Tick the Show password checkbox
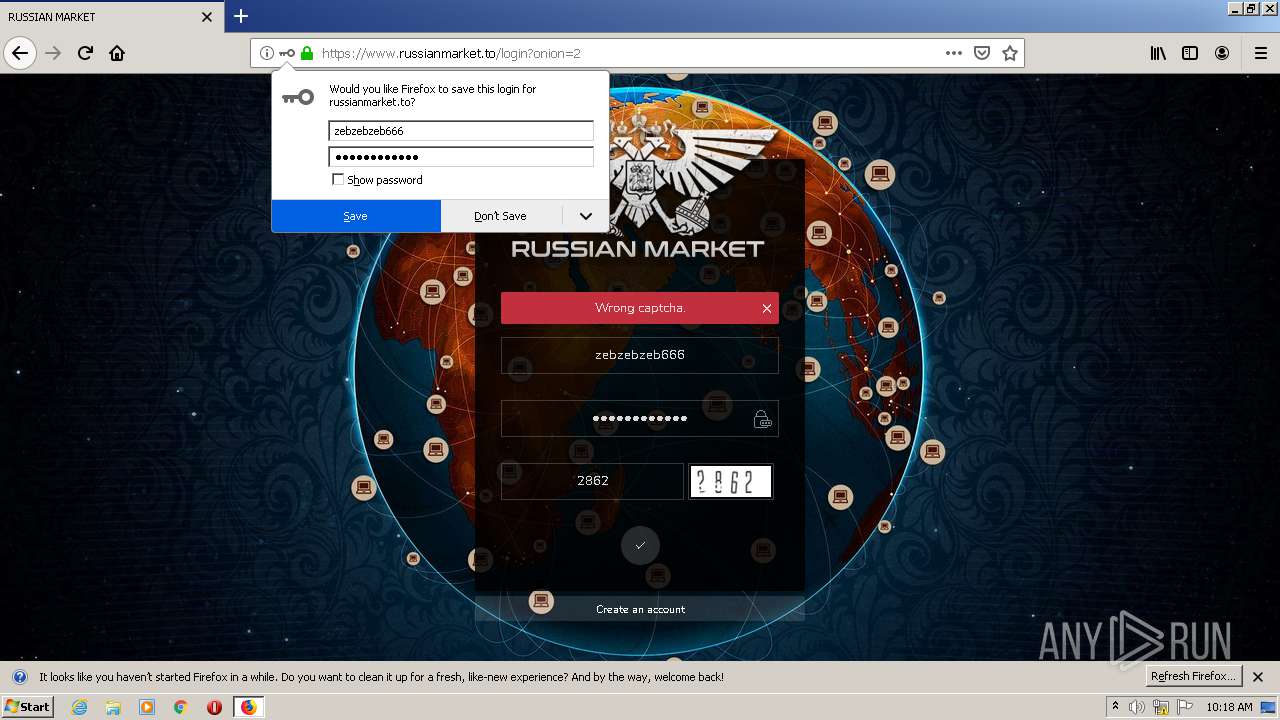The width and height of the screenshot is (1280, 720). tap(338, 180)
